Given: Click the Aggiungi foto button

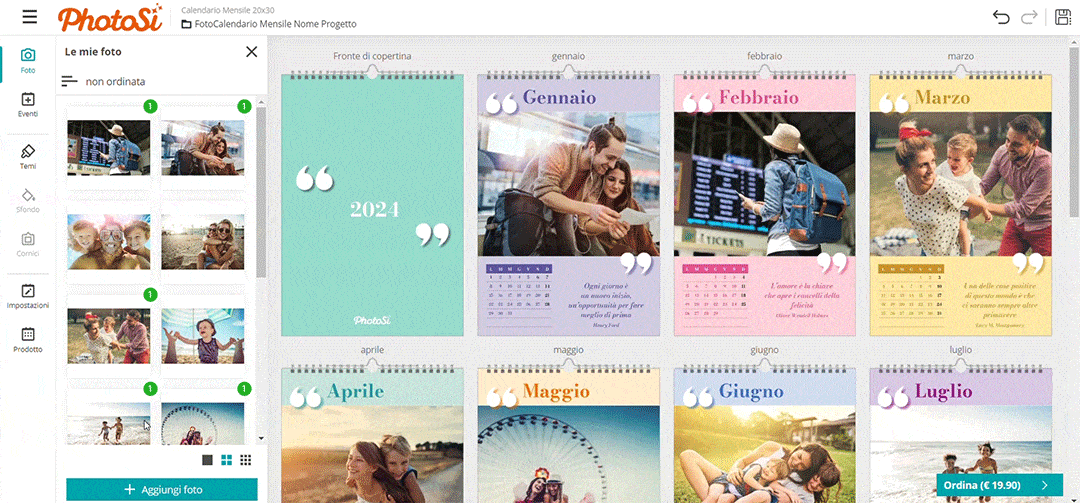Looking at the screenshot, I should 162,489.
